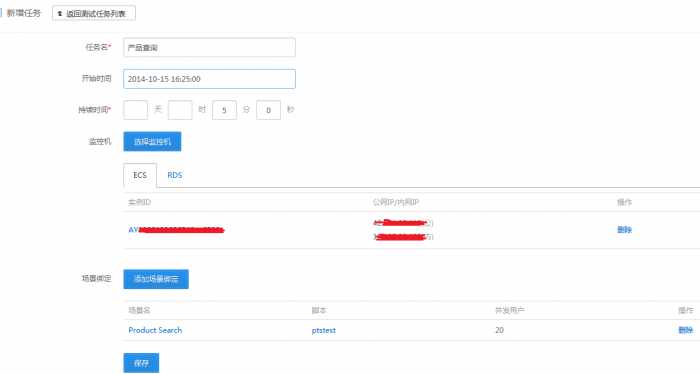Screen dimensions: 700x374
Task: Click the concurrent users value 20
Action: coord(499,330)
